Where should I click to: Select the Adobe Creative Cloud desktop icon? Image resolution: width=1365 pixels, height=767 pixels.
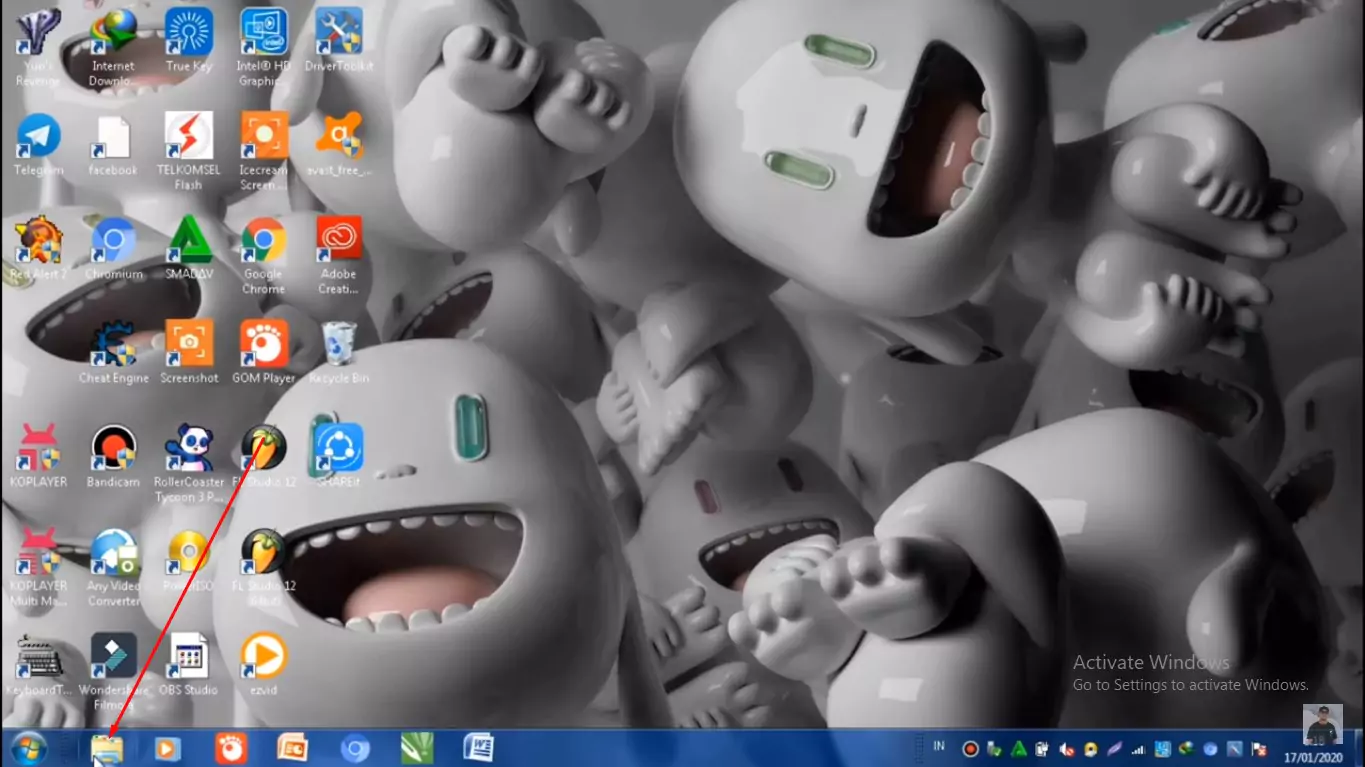339,256
